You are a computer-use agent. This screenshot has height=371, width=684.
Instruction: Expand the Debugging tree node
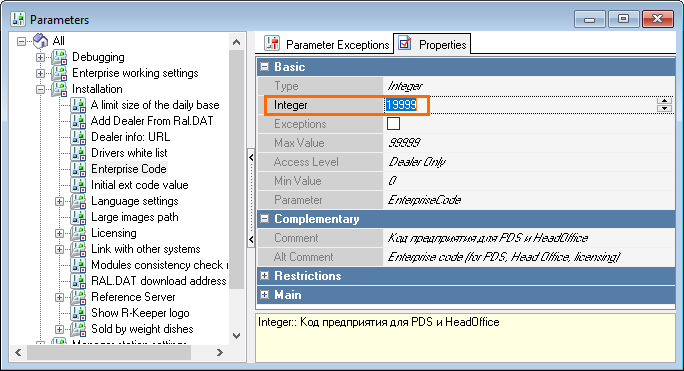point(40,58)
